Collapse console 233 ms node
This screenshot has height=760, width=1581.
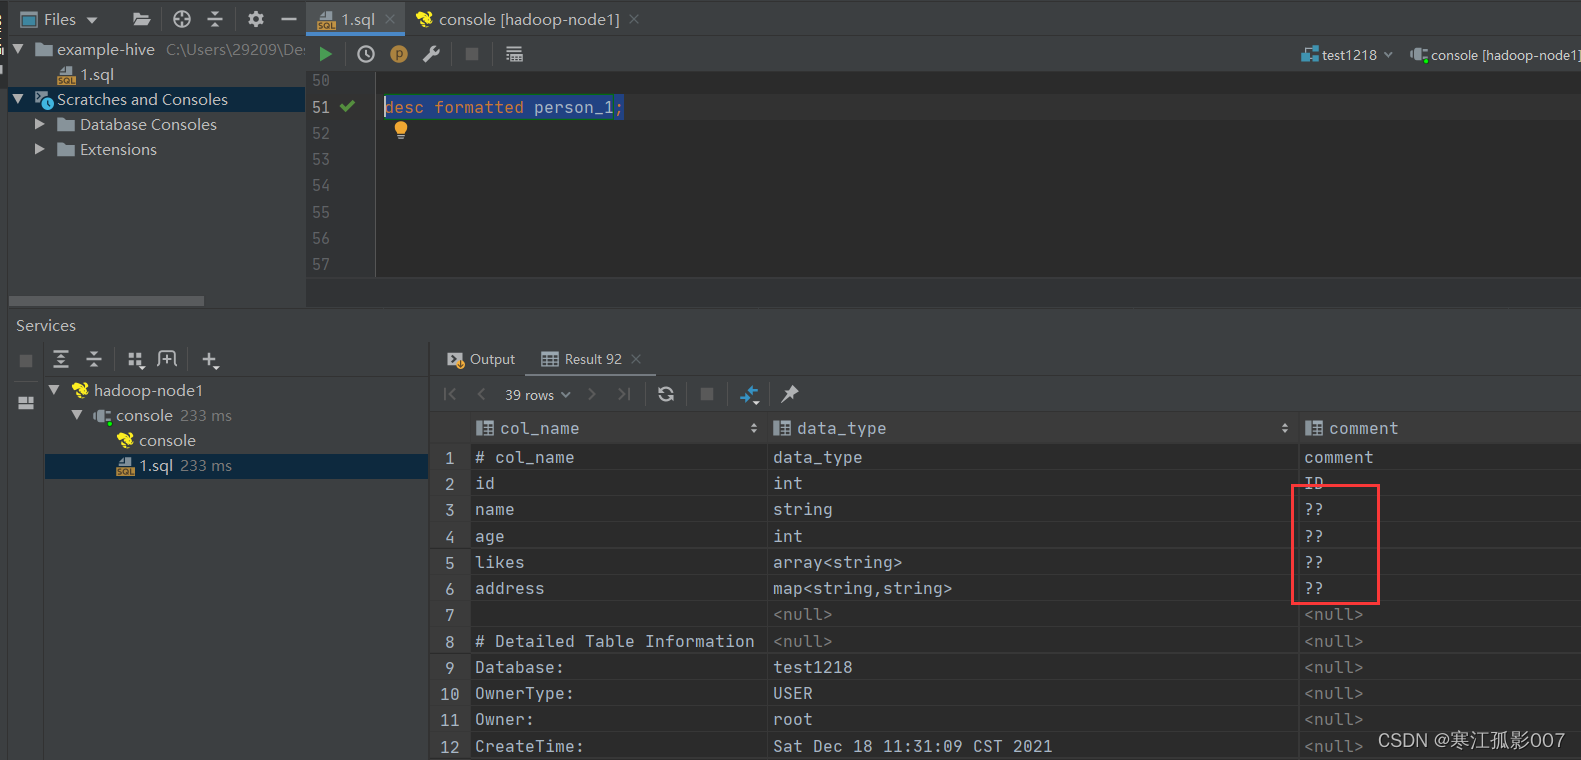77,415
